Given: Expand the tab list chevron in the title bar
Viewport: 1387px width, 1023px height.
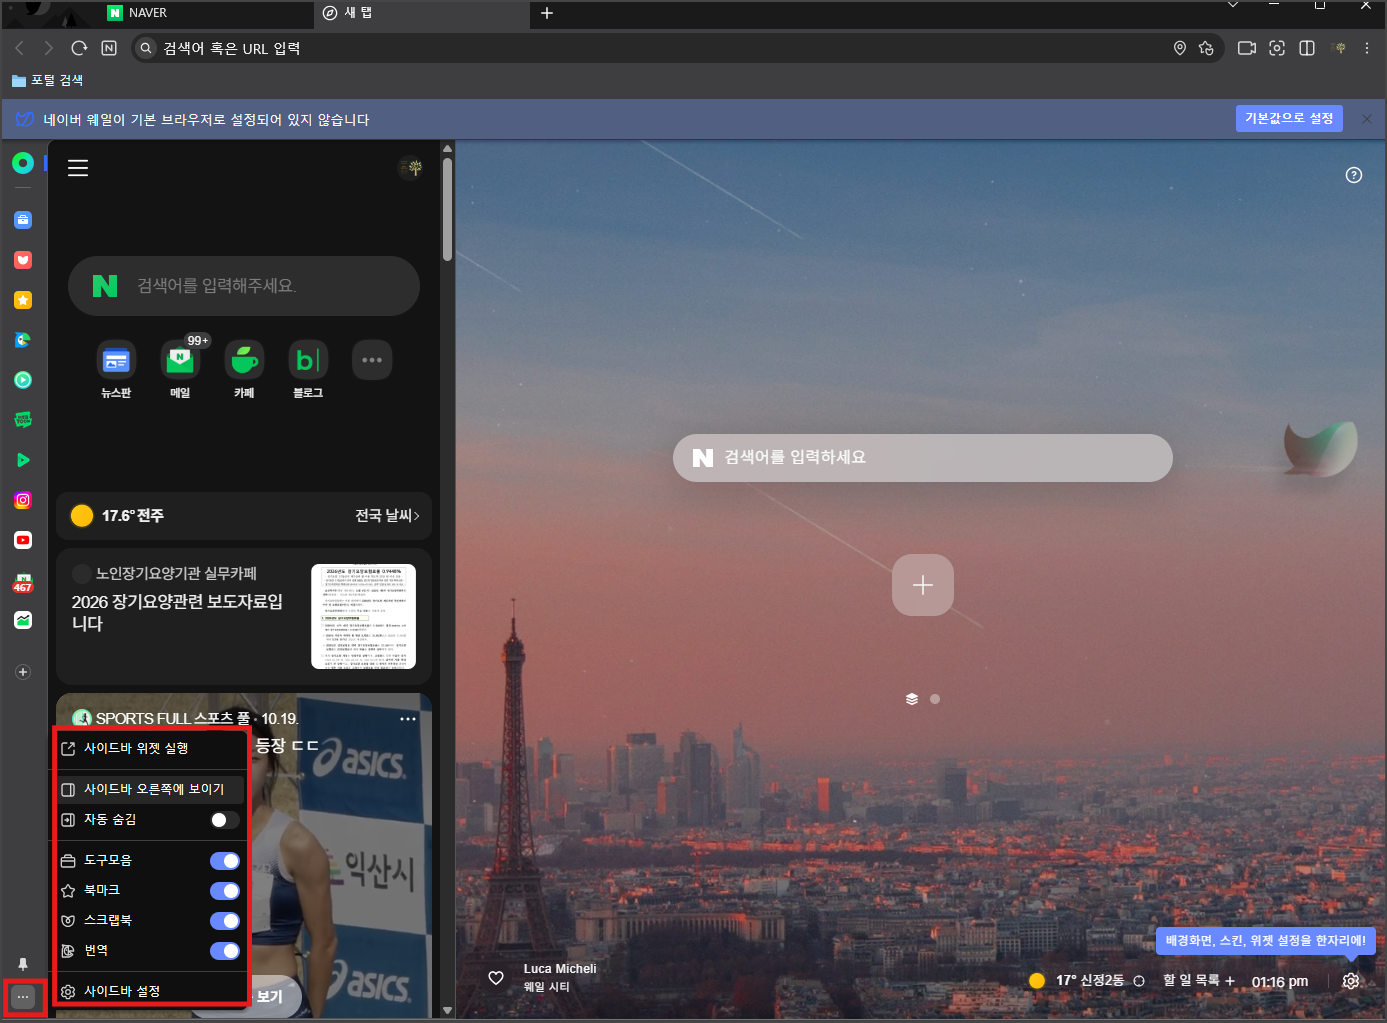Looking at the screenshot, I should (x=1233, y=6).
